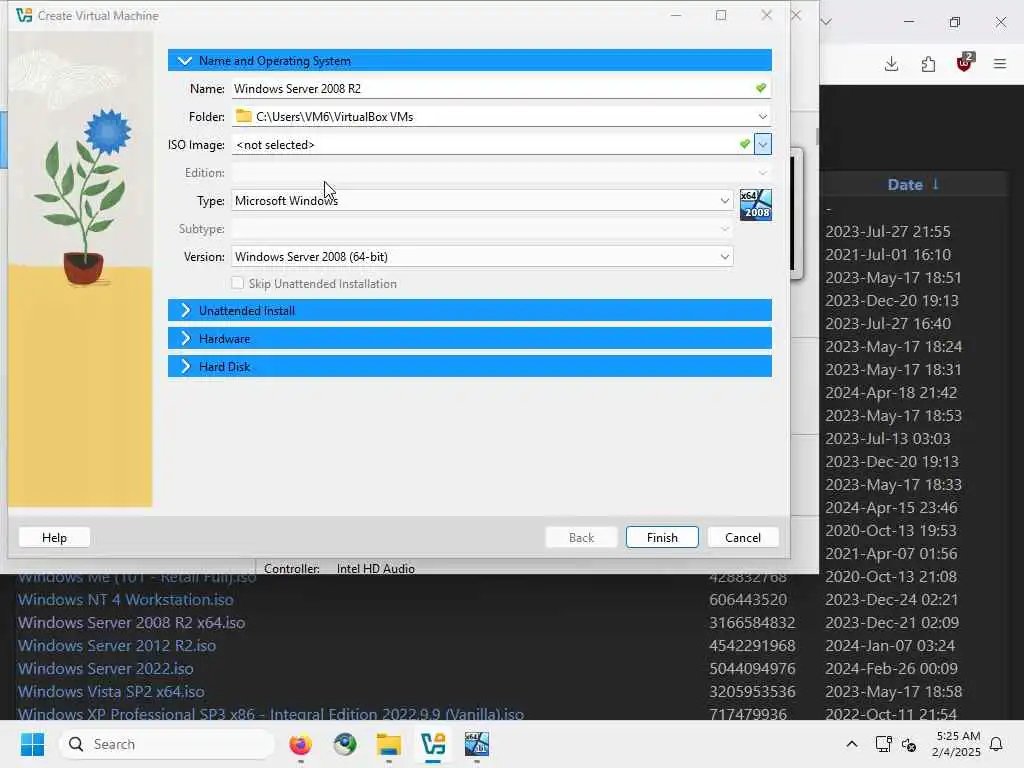Open File Explorer from the taskbar
The height and width of the screenshot is (768, 1024).
coord(389,744)
